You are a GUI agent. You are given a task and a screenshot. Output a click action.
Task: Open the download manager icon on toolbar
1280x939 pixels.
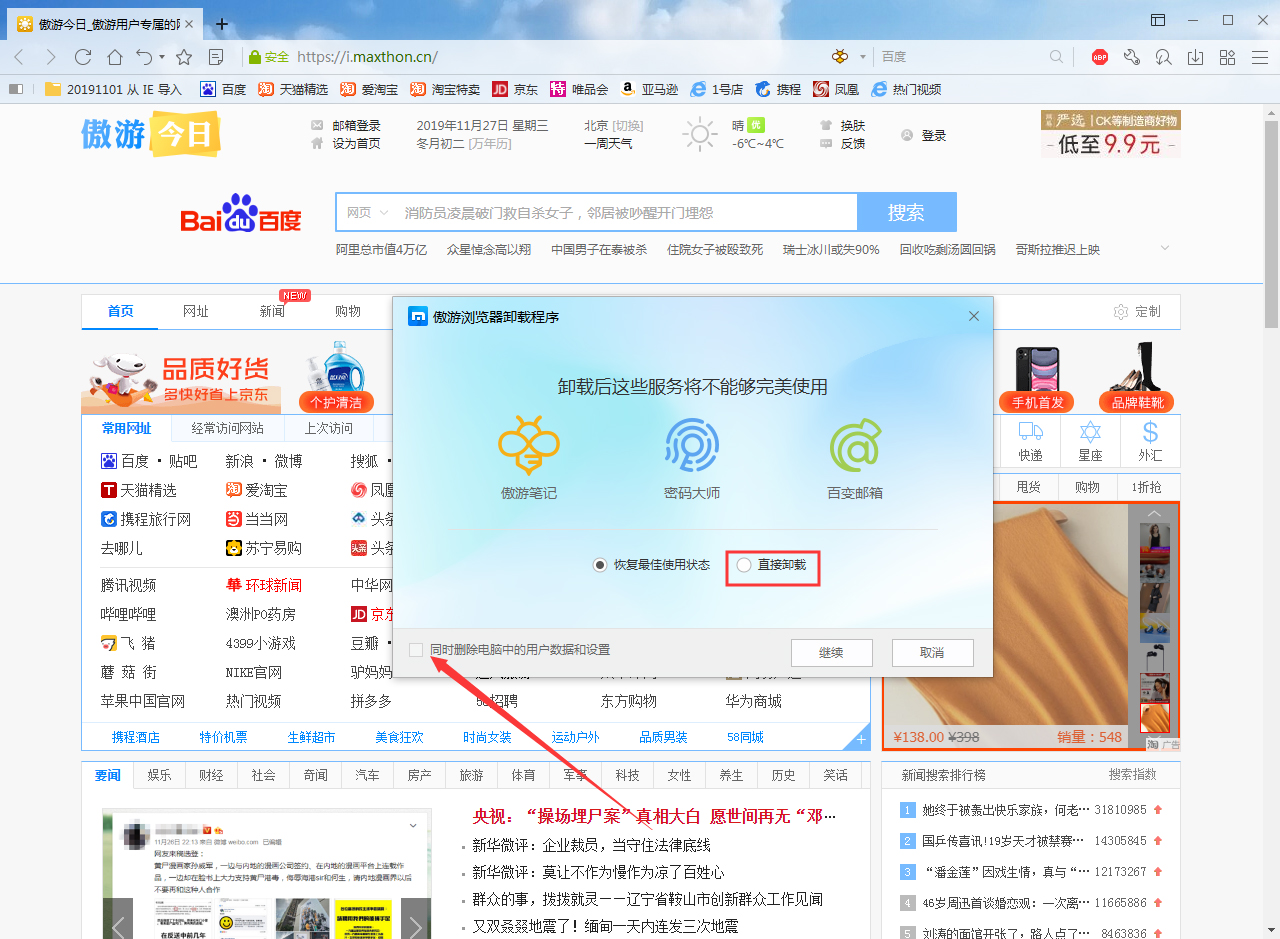(1195, 57)
